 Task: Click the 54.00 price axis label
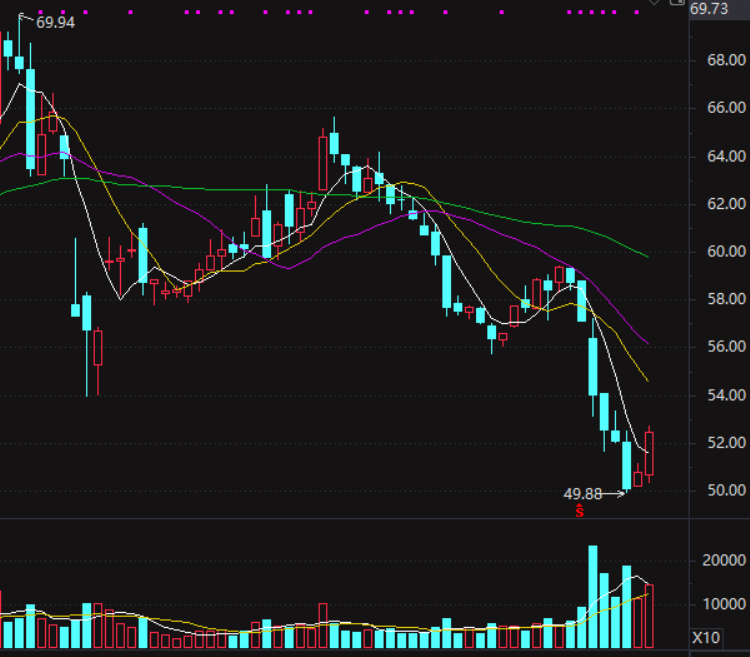pyautogui.click(x=726, y=395)
